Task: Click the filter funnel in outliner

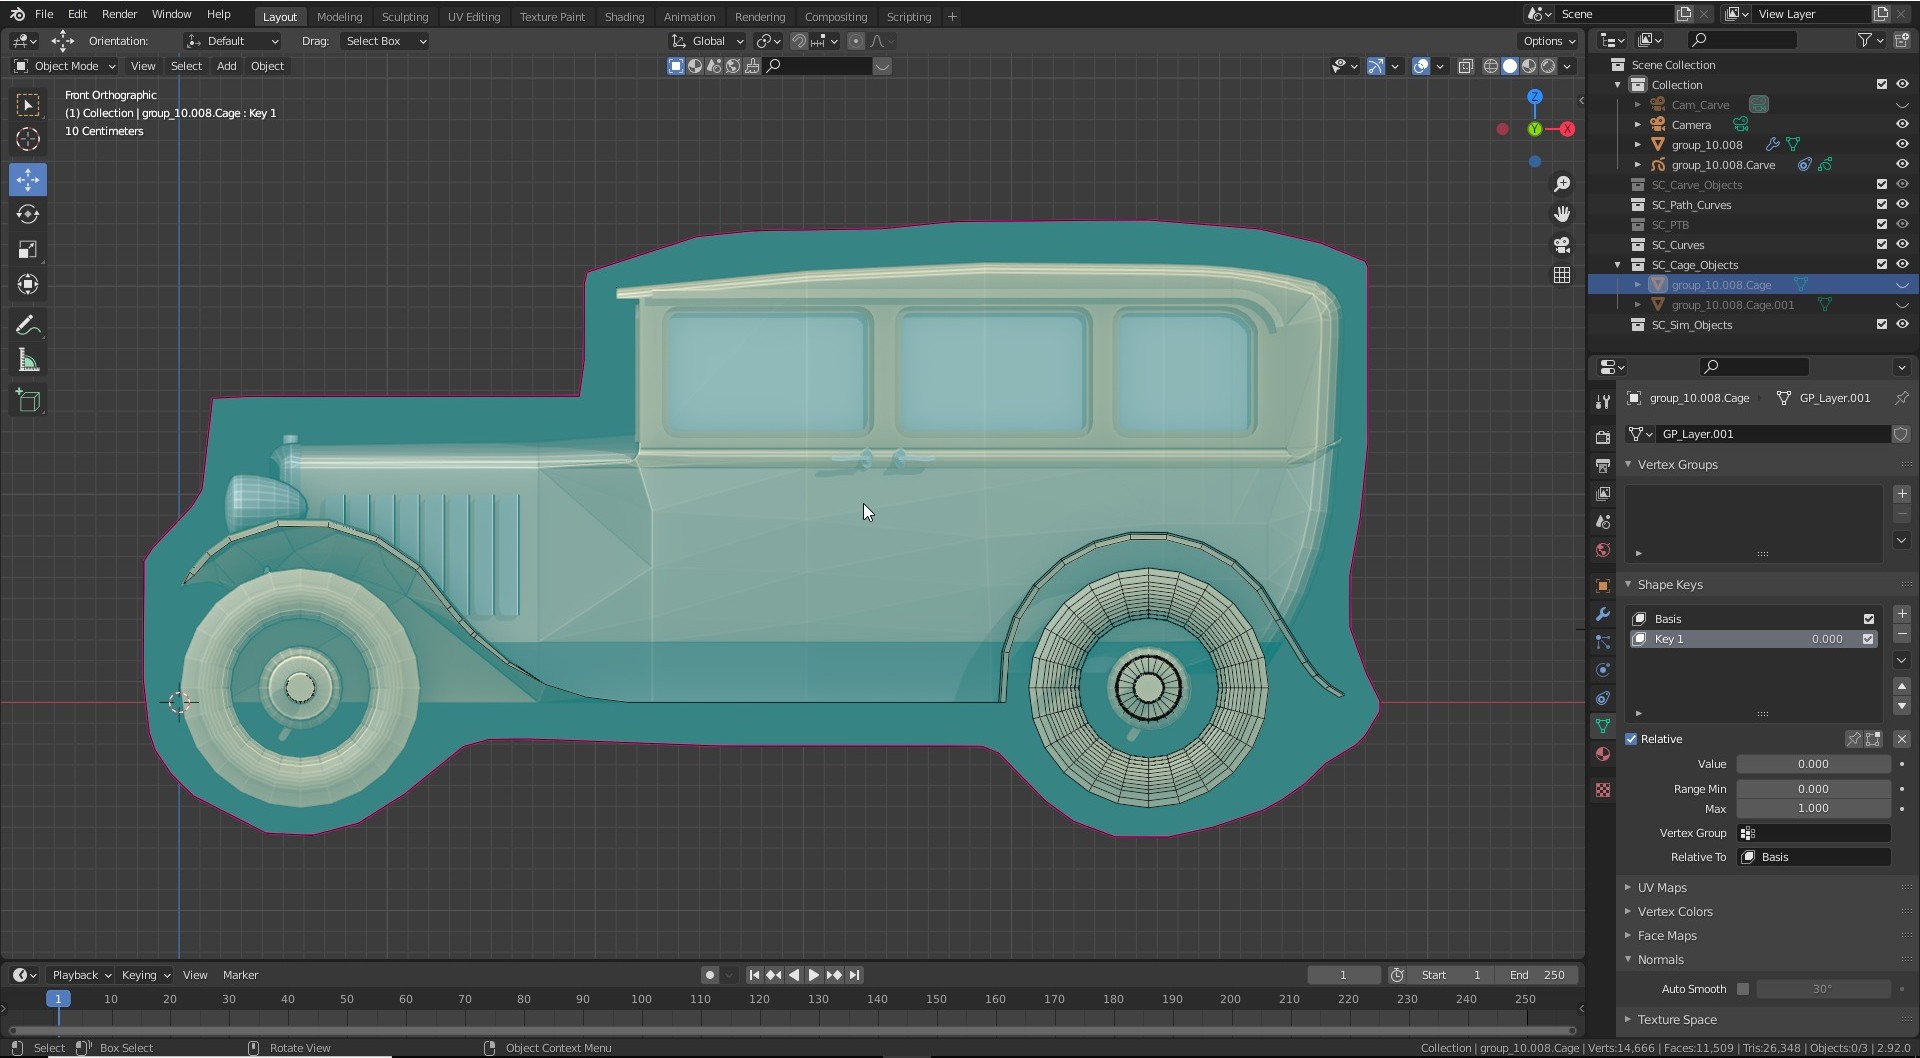Action: click(x=1865, y=40)
